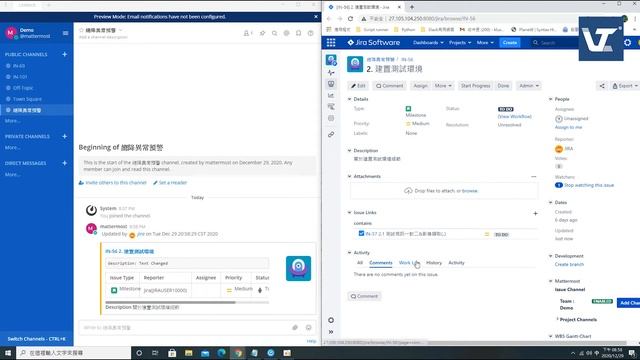This screenshot has height=360, width=640.
Task: Open Mattermost help icon in header
Action: click(311, 33)
